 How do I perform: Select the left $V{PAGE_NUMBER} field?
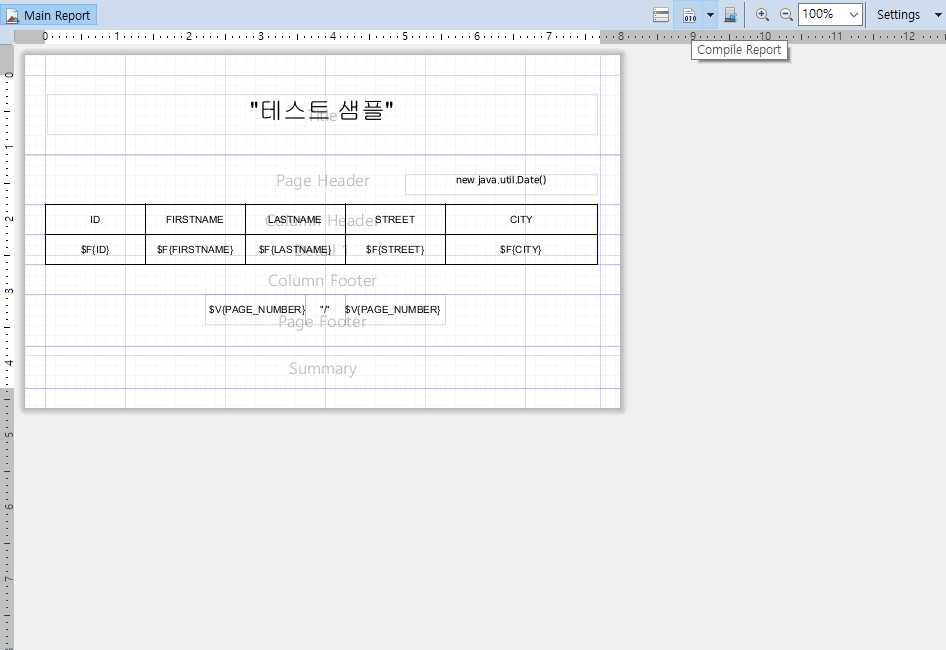[256, 310]
